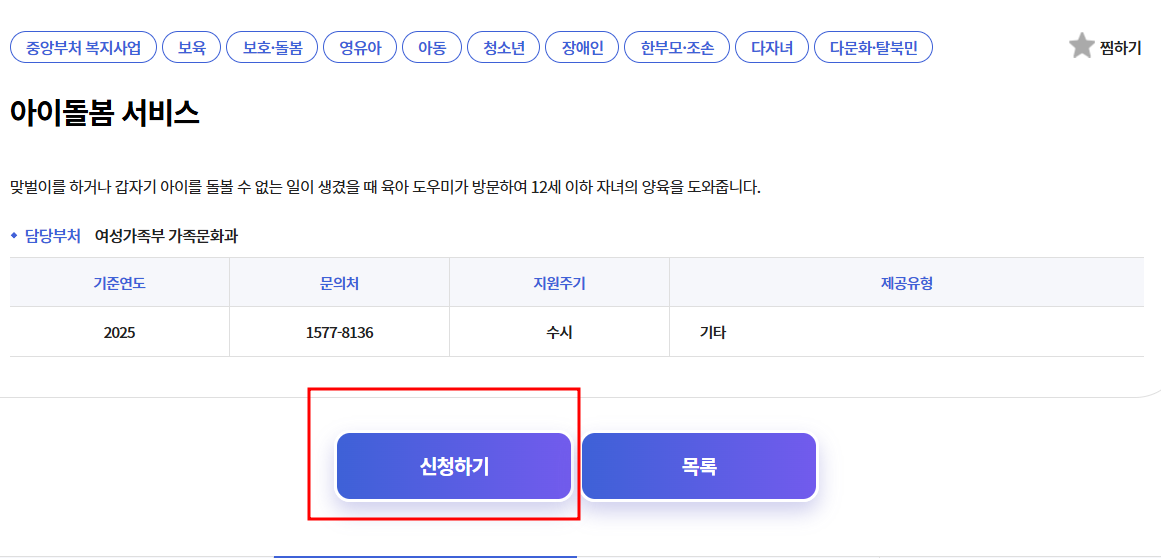The width and height of the screenshot is (1161, 558).
Task: Click the 아이돌봄 서비스 heading
Action: (x=104, y=113)
